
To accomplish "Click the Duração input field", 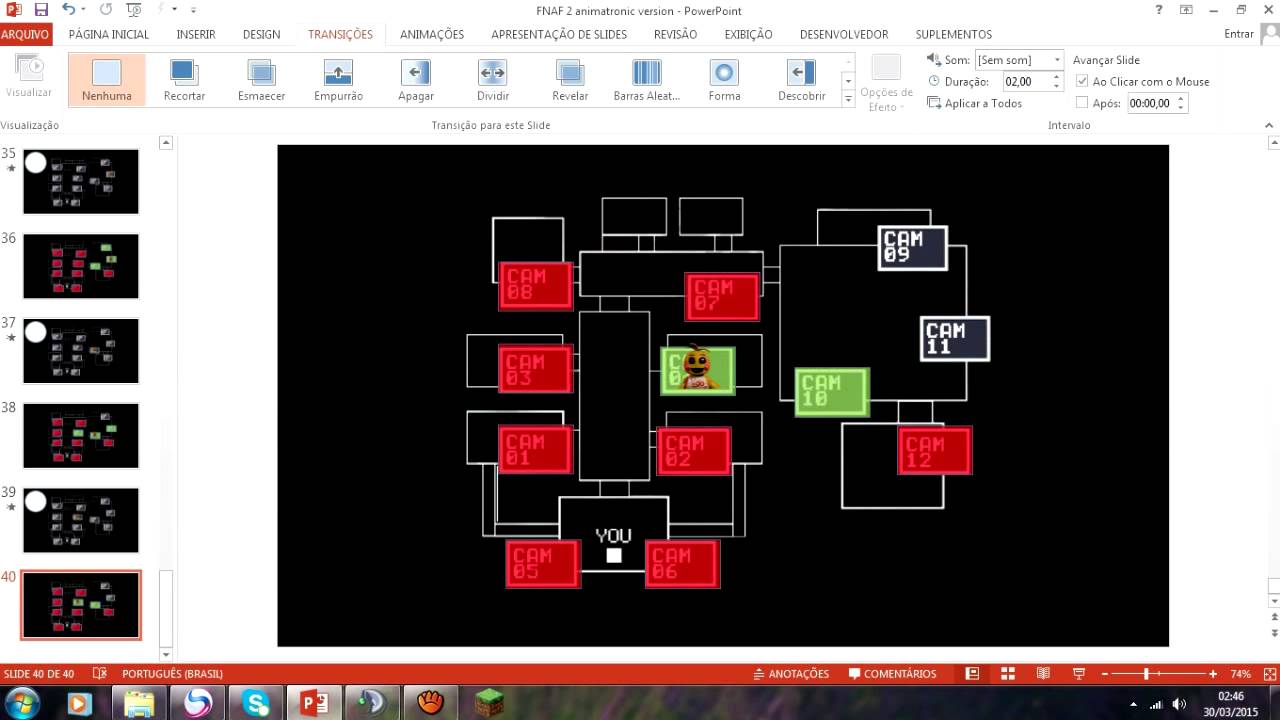I will pyautogui.click(x=1026, y=81).
